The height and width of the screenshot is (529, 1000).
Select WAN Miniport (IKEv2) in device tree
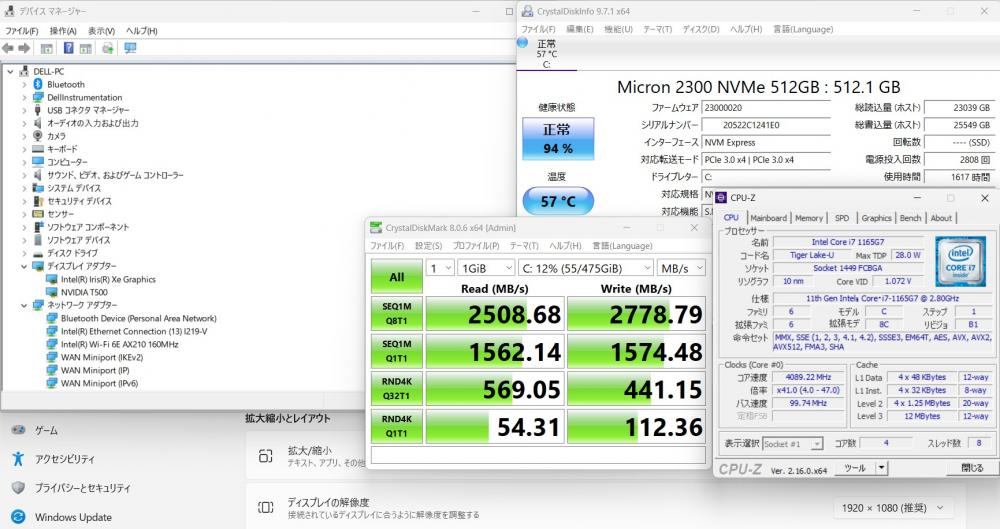point(102,357)
